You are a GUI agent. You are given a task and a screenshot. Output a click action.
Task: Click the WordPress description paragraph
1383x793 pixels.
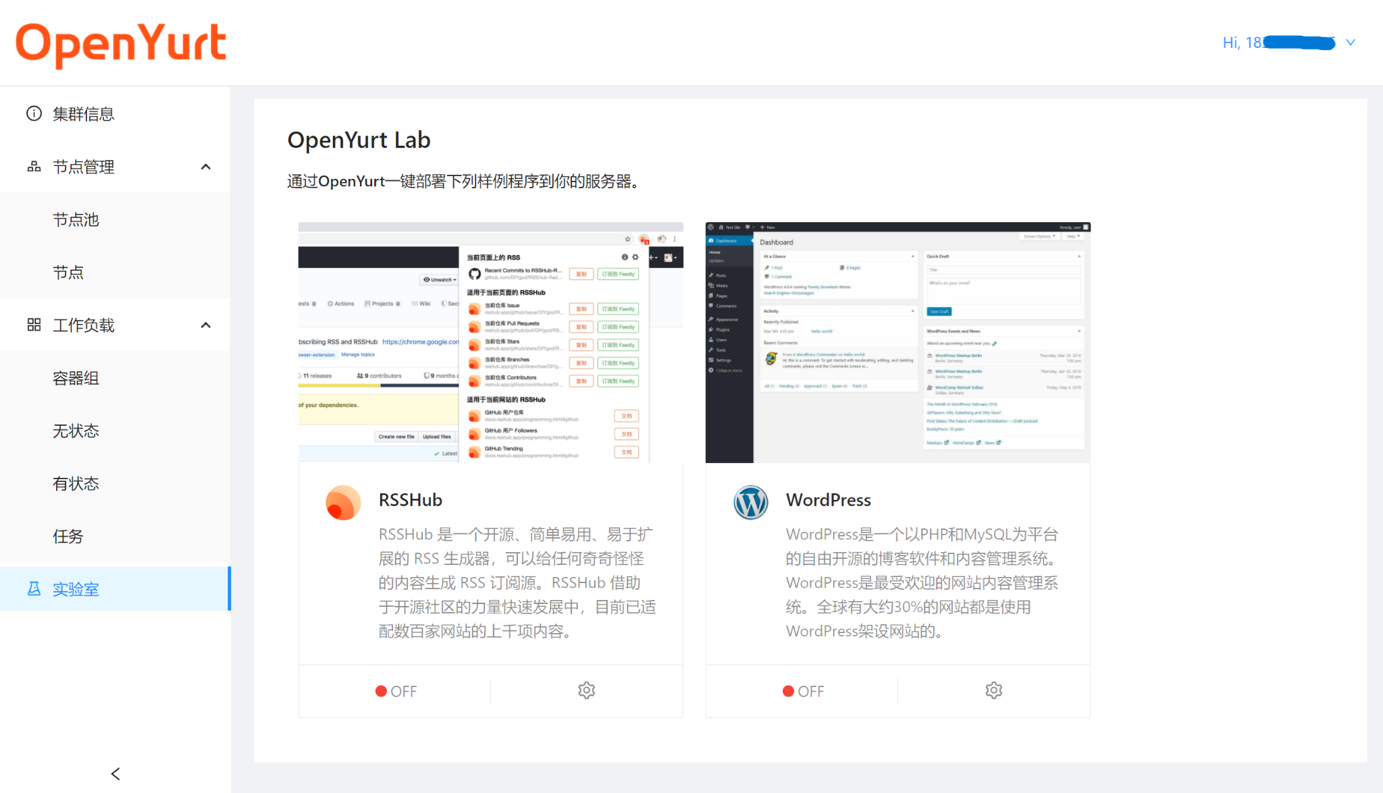tap(922, 583)
